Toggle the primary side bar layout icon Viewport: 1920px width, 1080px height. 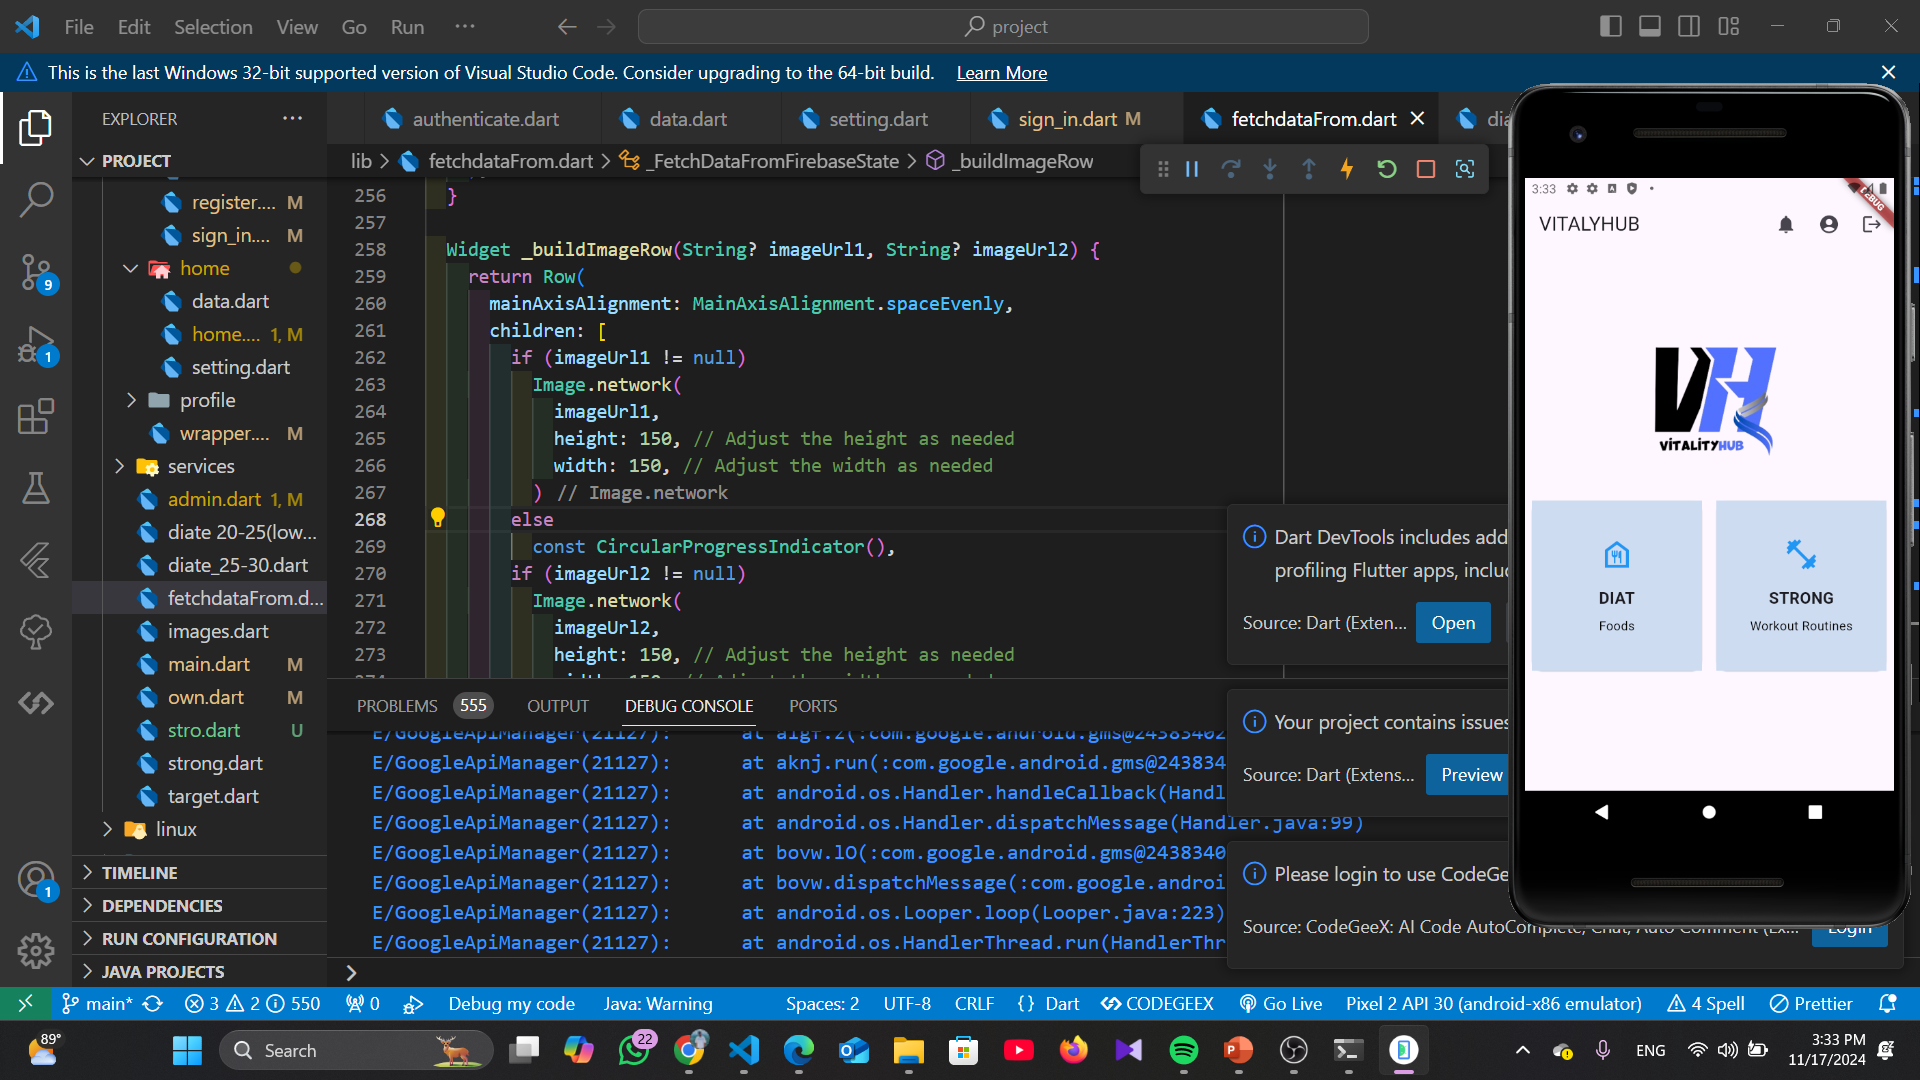pyautogui.click(x=1611, y=27)
